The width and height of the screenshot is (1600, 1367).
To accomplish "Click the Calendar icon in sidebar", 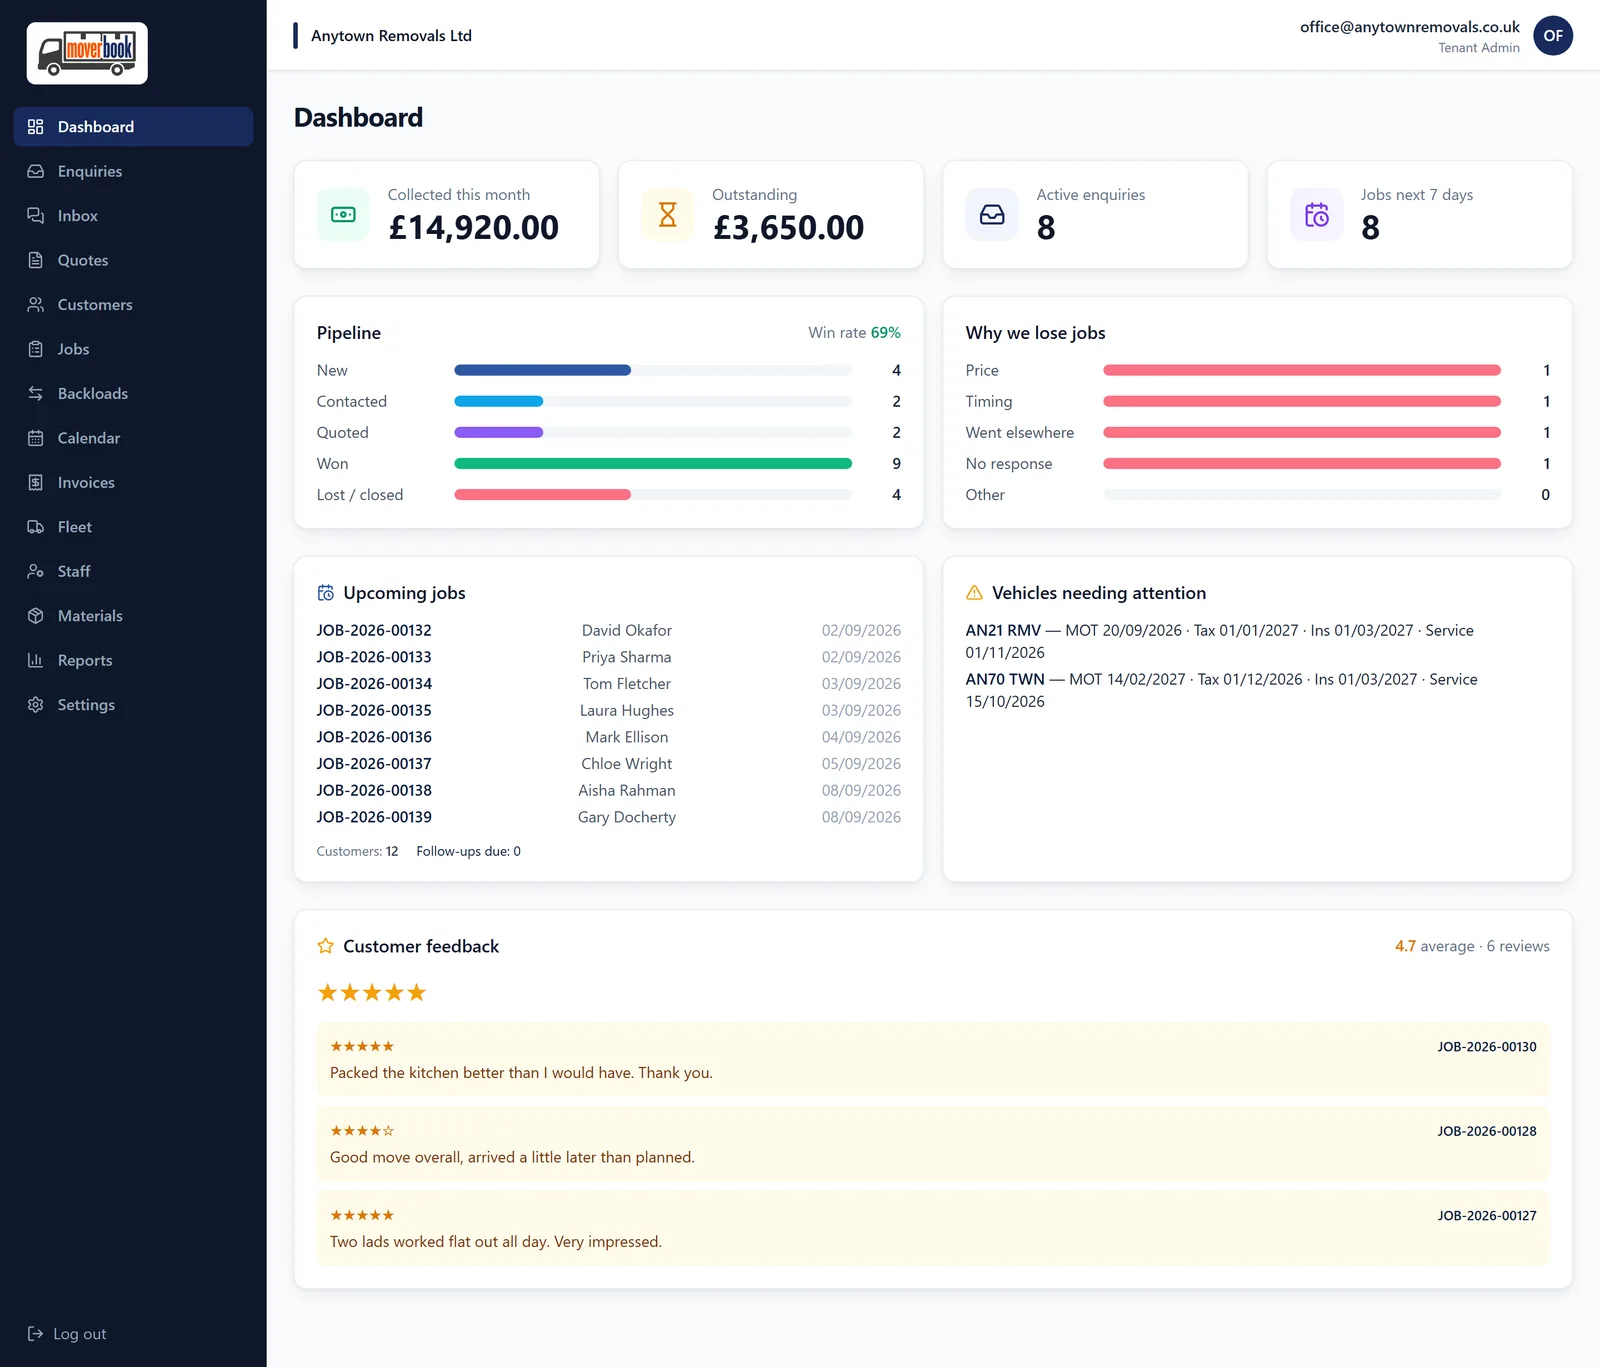I will click(x=36, y=438).
